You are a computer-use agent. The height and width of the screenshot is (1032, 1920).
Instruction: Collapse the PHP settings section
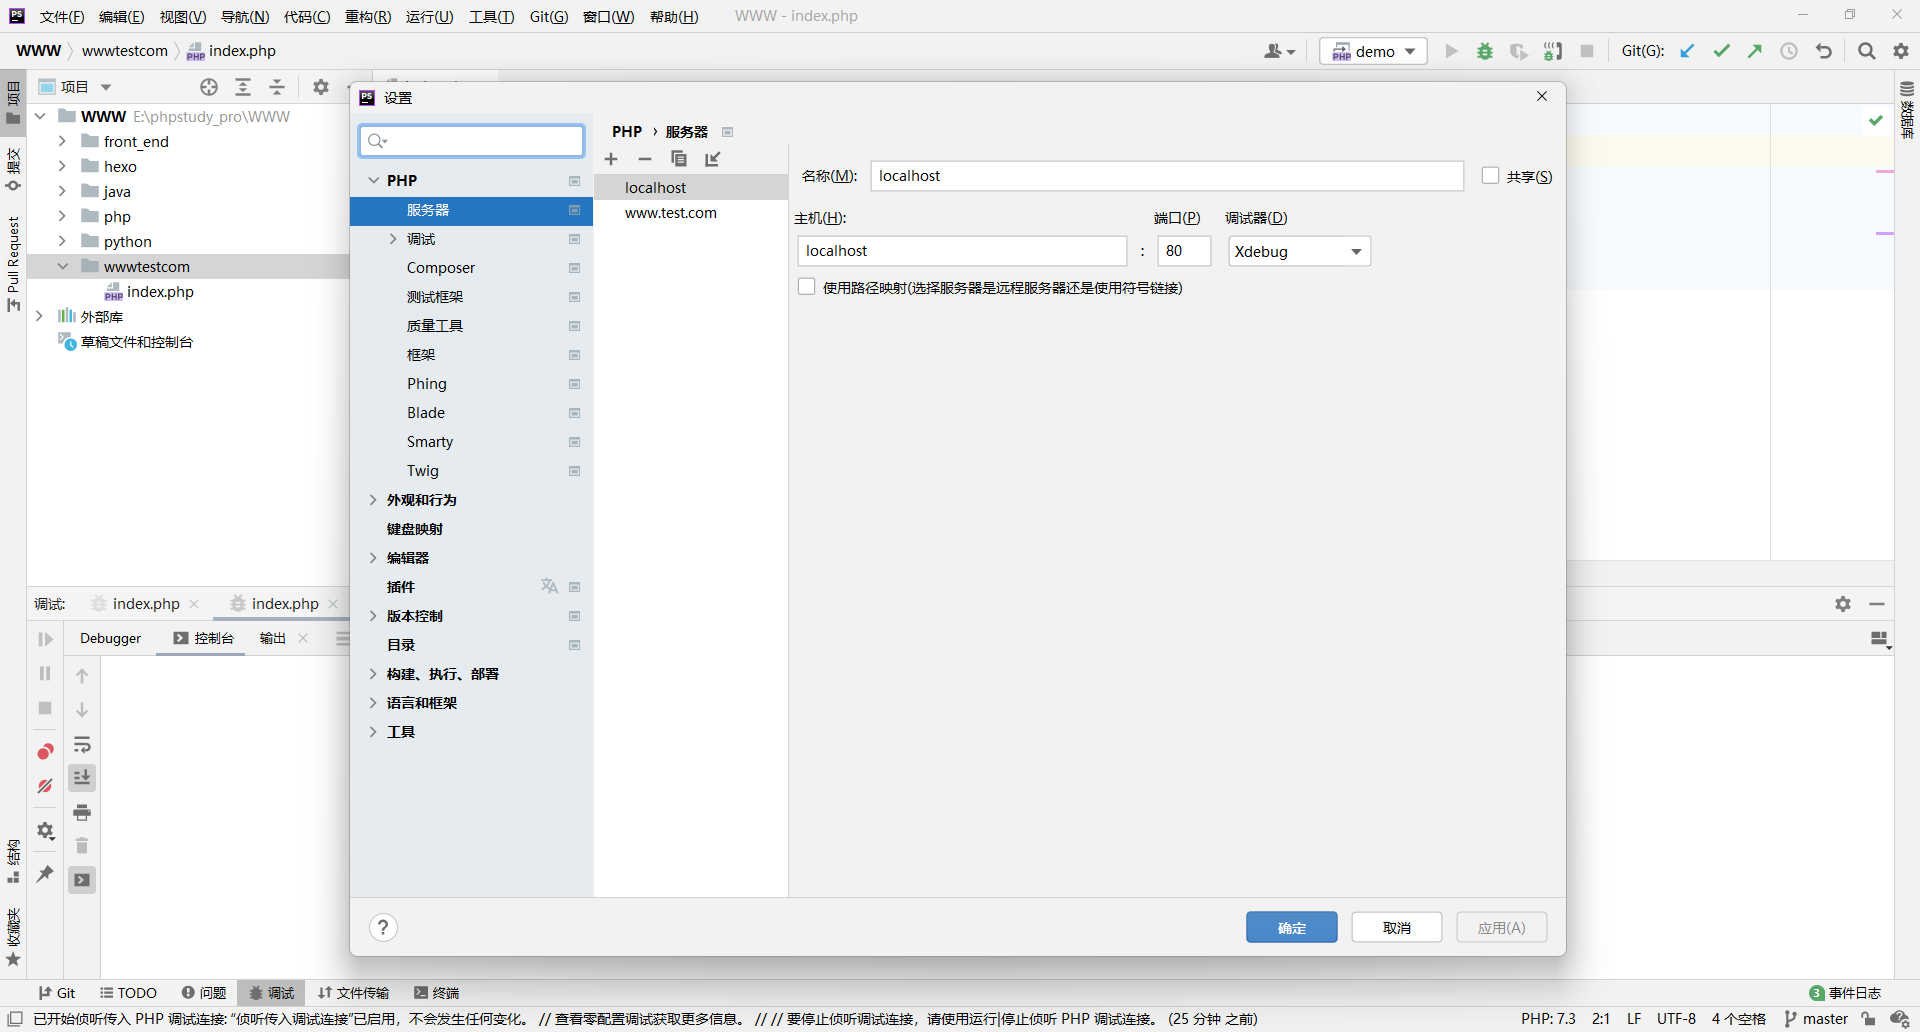[374, 180]
